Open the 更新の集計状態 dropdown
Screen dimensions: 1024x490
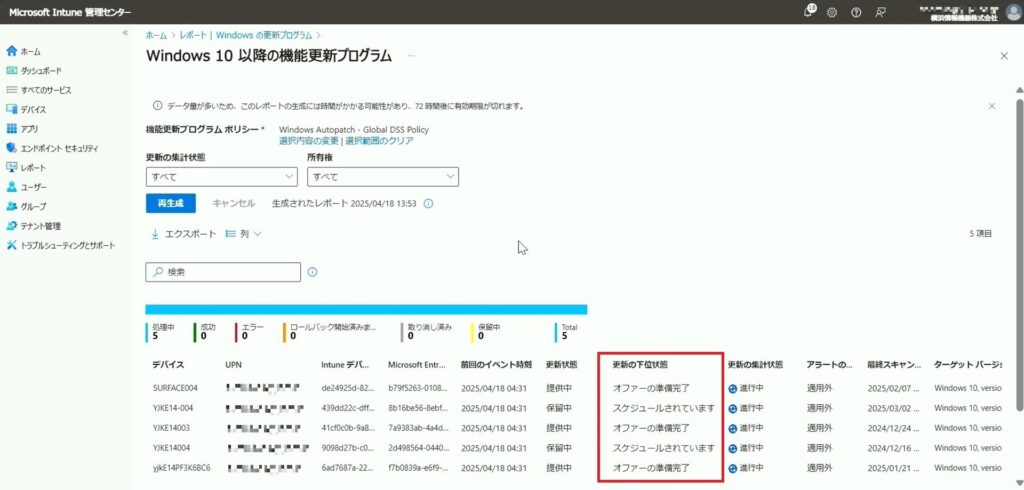pos(221,176)
